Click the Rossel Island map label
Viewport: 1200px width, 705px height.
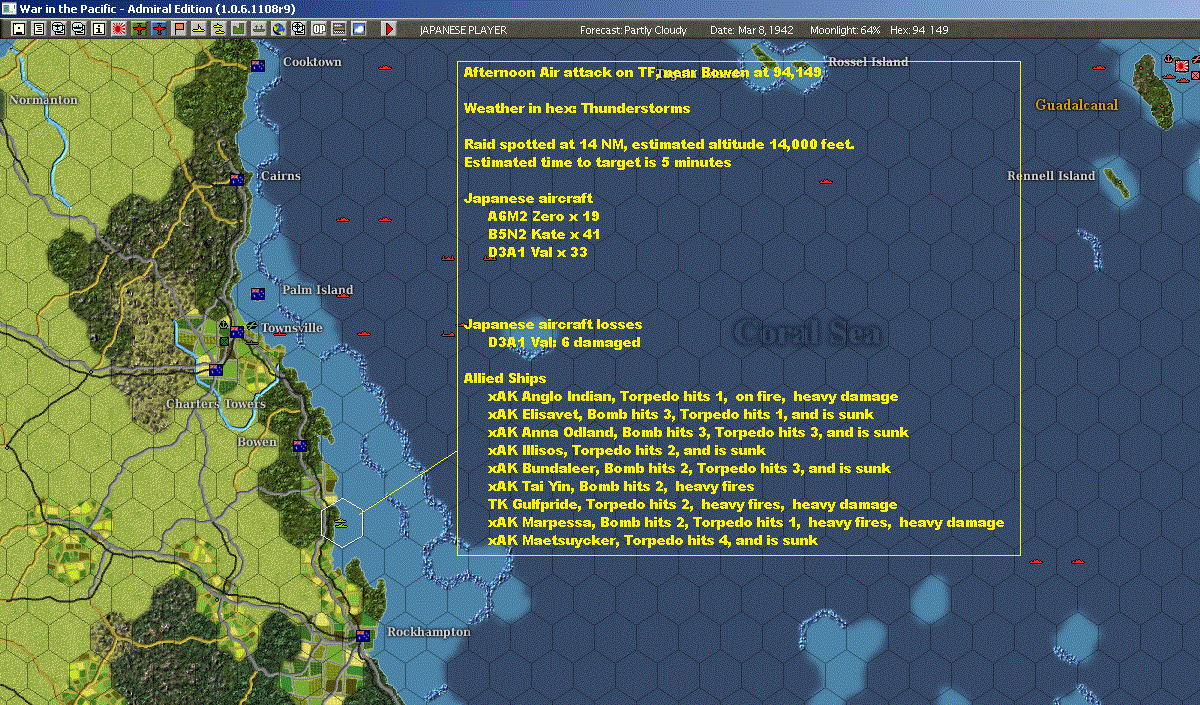point(868,62)
